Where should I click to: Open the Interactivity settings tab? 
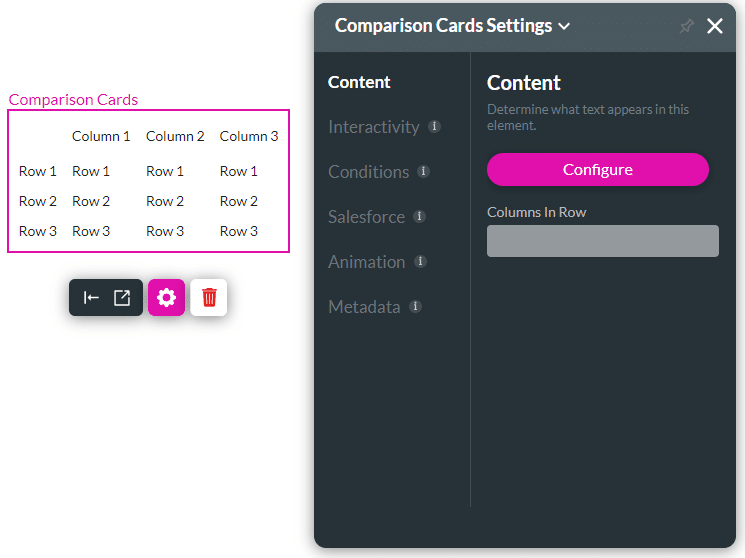(374, 127)
